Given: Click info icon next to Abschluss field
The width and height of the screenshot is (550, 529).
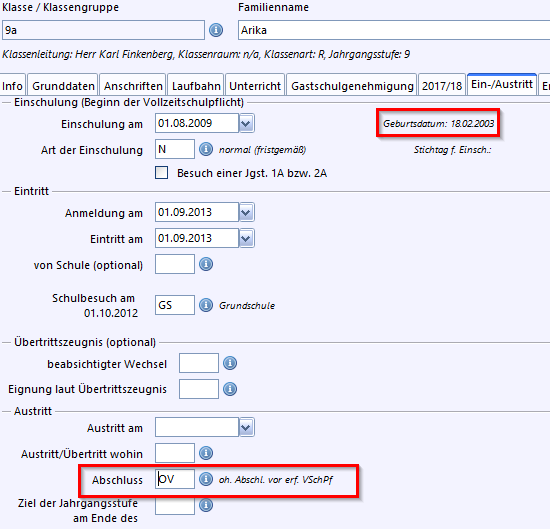Looking at the screenshot, I should coord(206,479).
